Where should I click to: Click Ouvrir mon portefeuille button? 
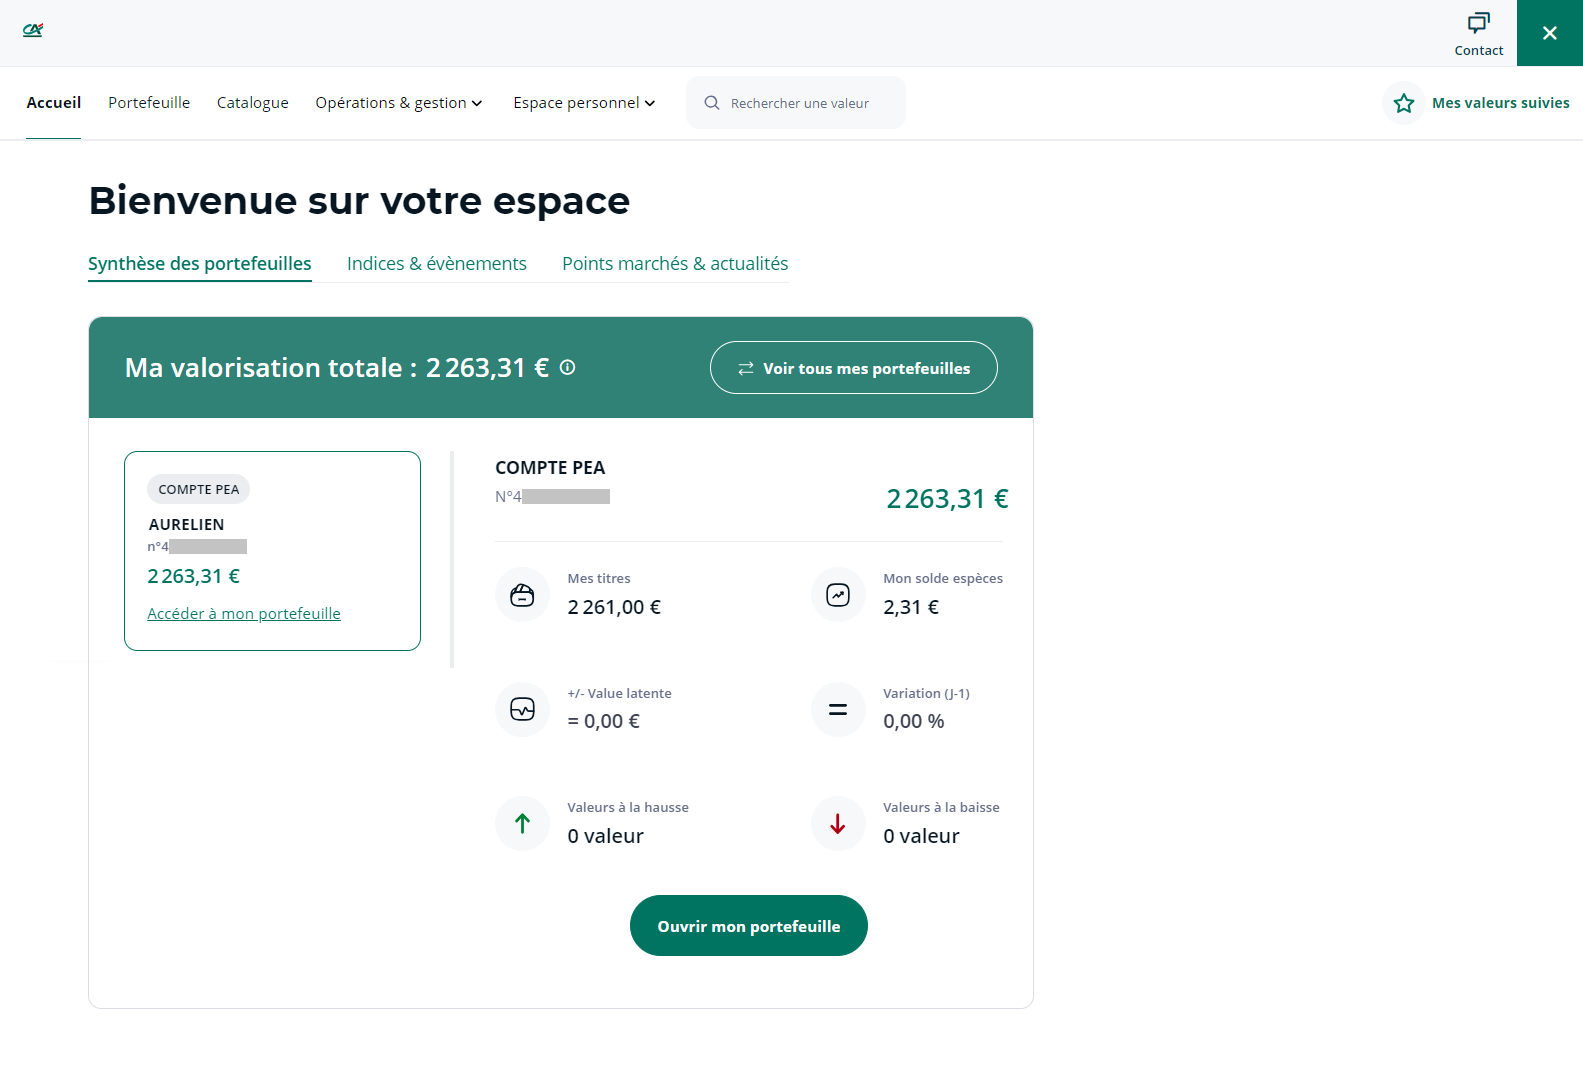click(x=748, y=926)
